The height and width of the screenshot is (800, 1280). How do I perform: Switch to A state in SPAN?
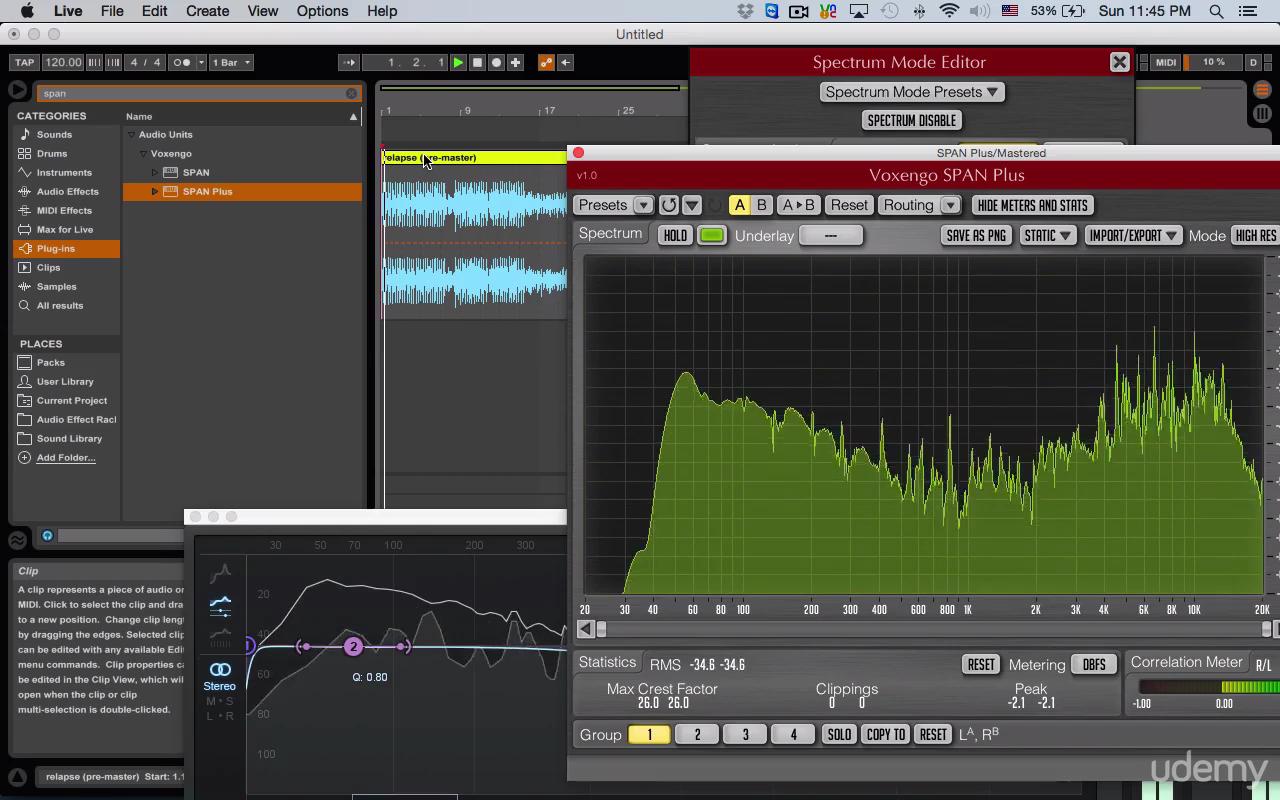coord(740,205)
